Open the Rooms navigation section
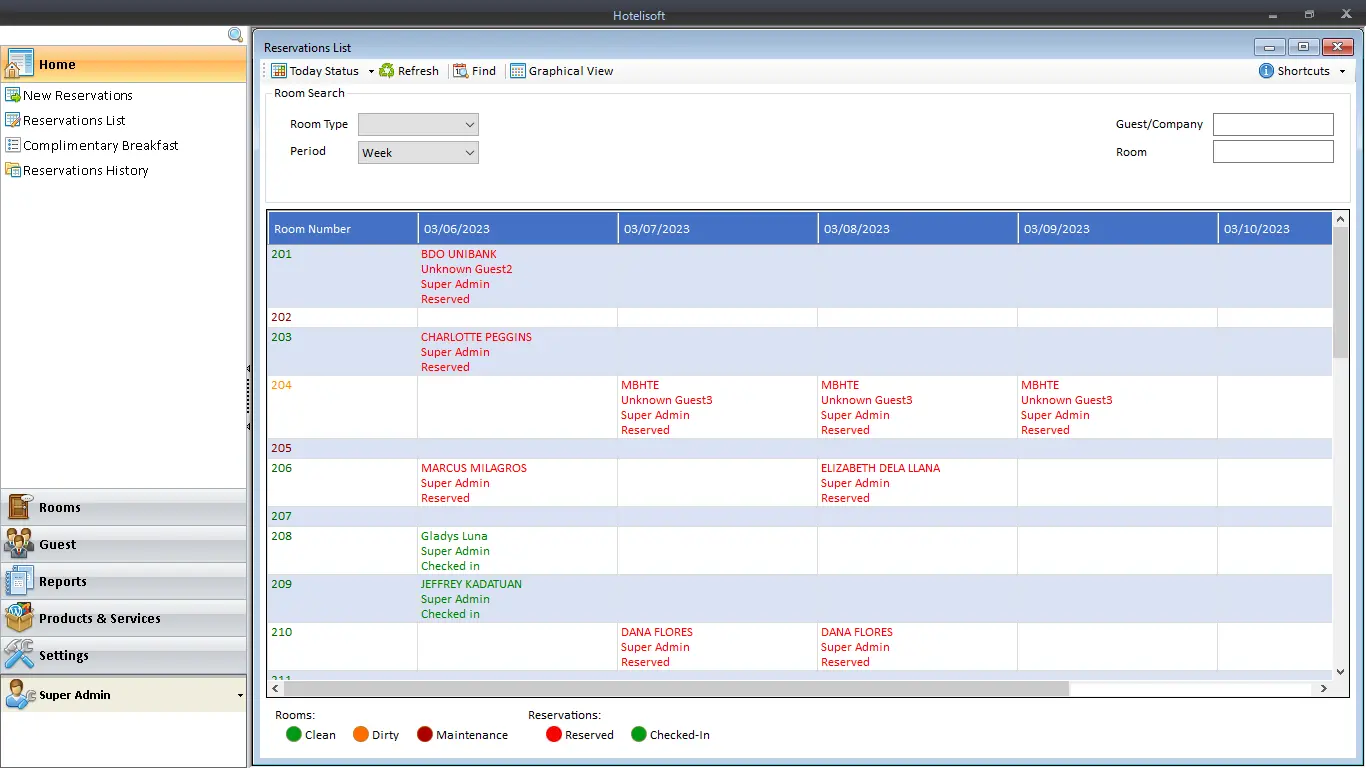This screenshot has height=768, width=1366. (x=123, y=507)
